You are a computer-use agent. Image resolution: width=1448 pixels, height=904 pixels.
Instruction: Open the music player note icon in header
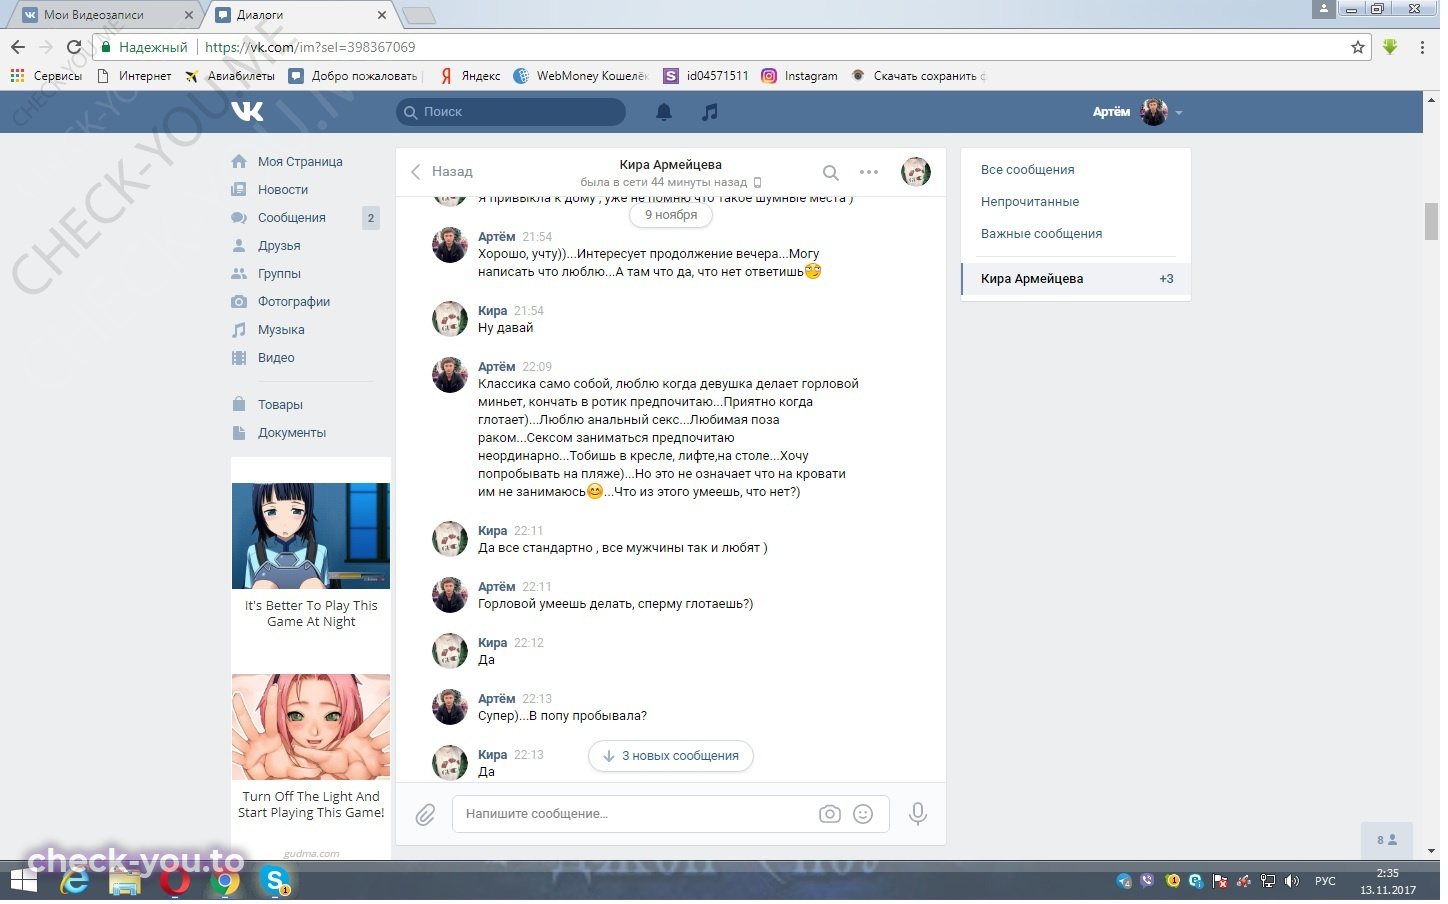710,112
